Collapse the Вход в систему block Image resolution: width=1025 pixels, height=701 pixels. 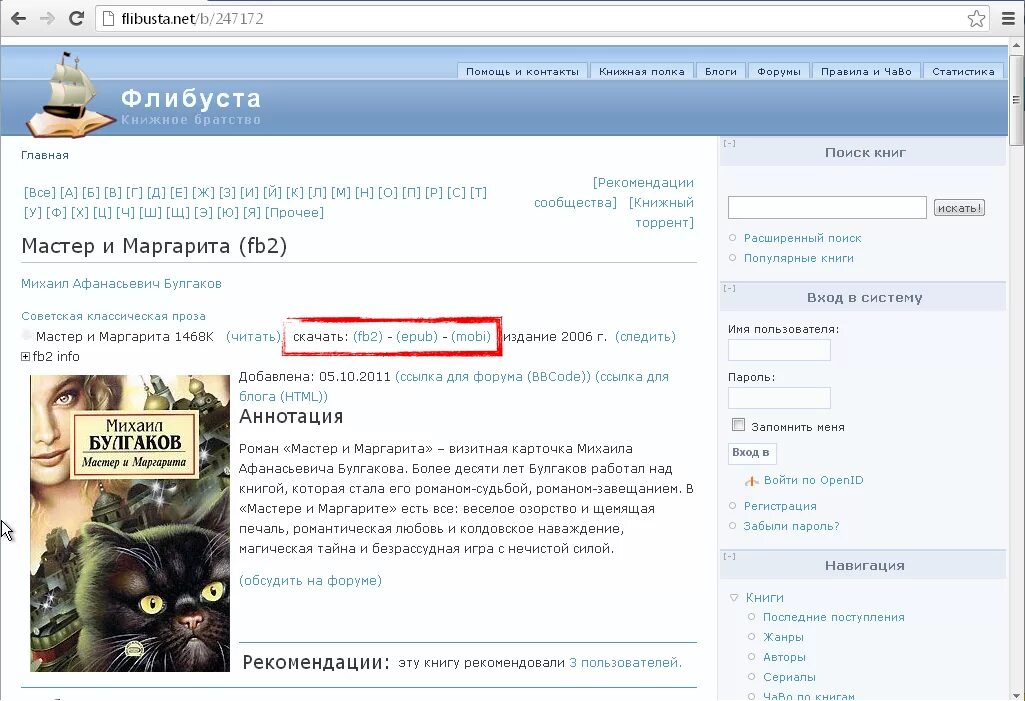tap(730, 288)
